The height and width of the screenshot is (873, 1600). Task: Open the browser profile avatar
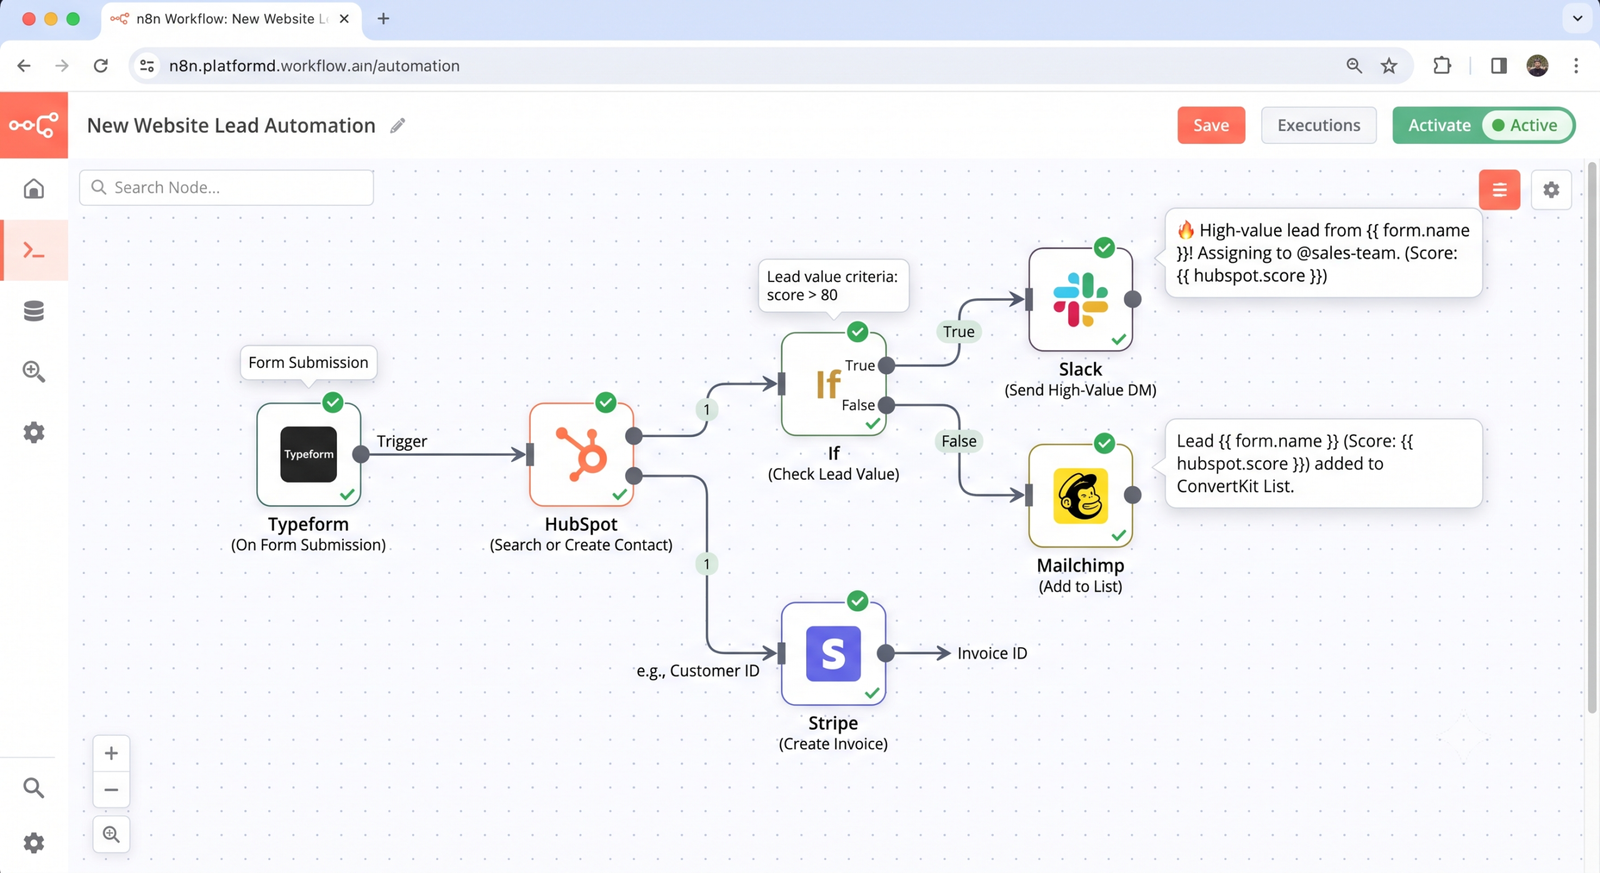pos(1537,66)
